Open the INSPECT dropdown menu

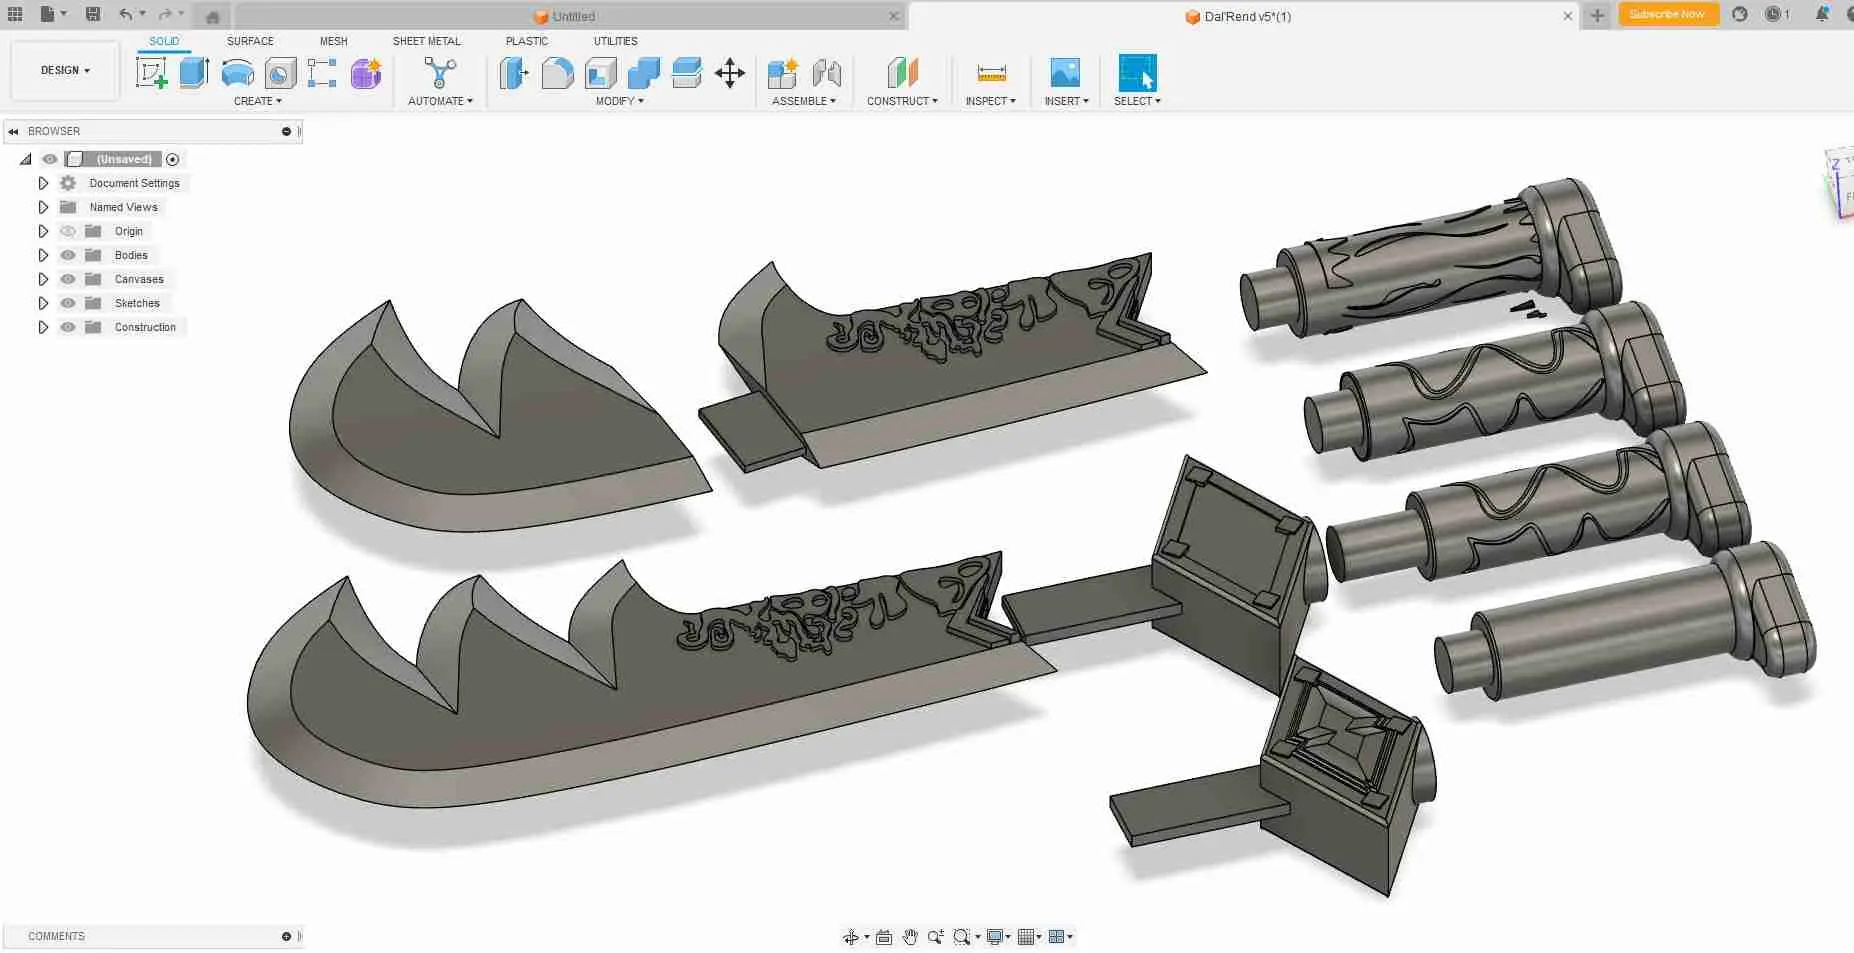click(x=991, y=101)
